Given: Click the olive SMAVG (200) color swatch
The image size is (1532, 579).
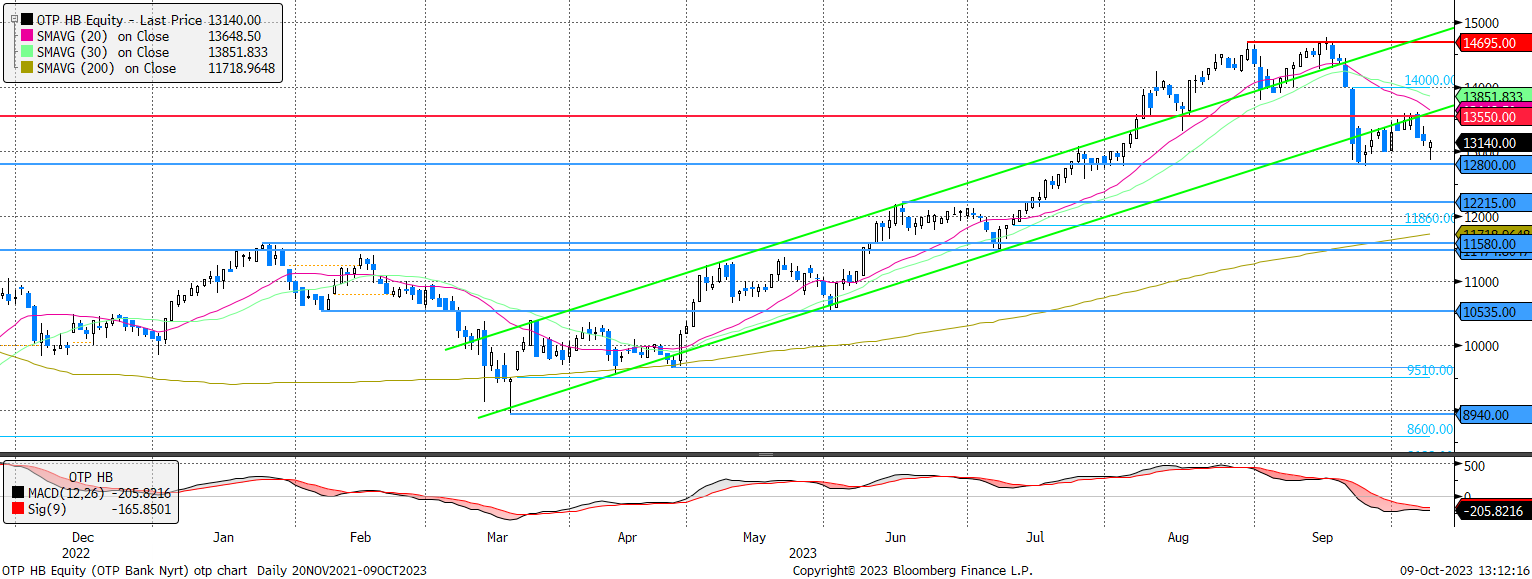Looking at the screenshot, I should [27, 68].
